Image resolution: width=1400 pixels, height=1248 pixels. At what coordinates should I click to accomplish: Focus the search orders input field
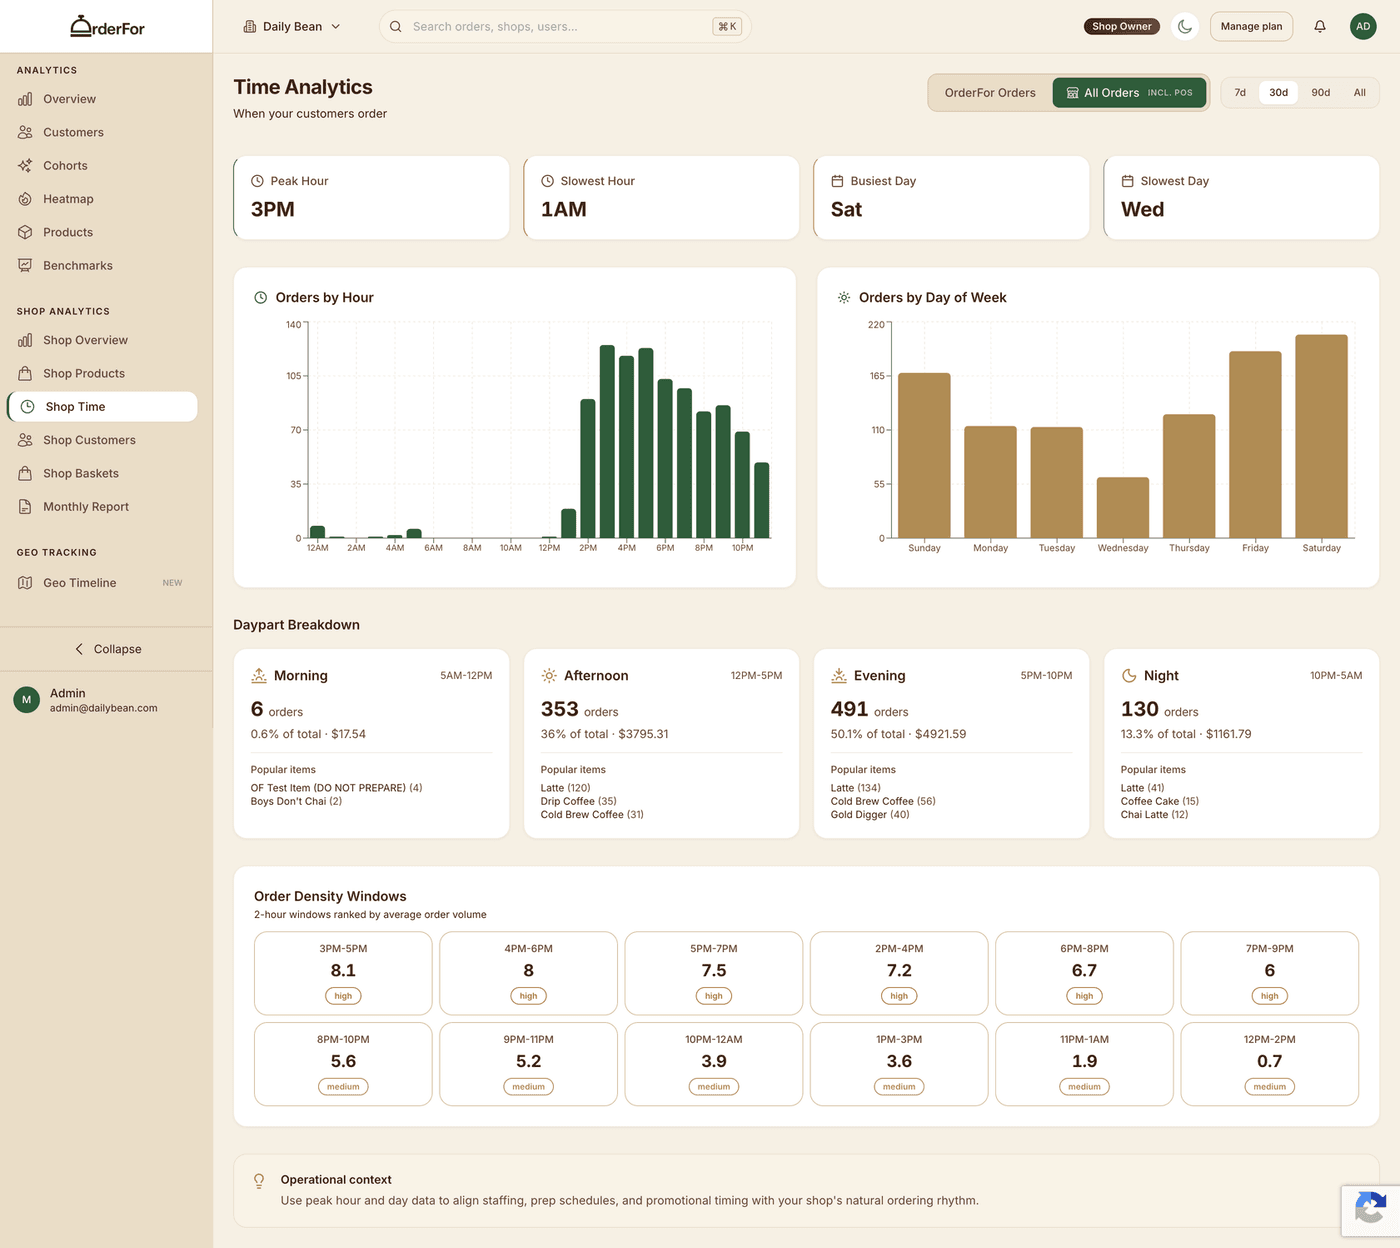565,27
